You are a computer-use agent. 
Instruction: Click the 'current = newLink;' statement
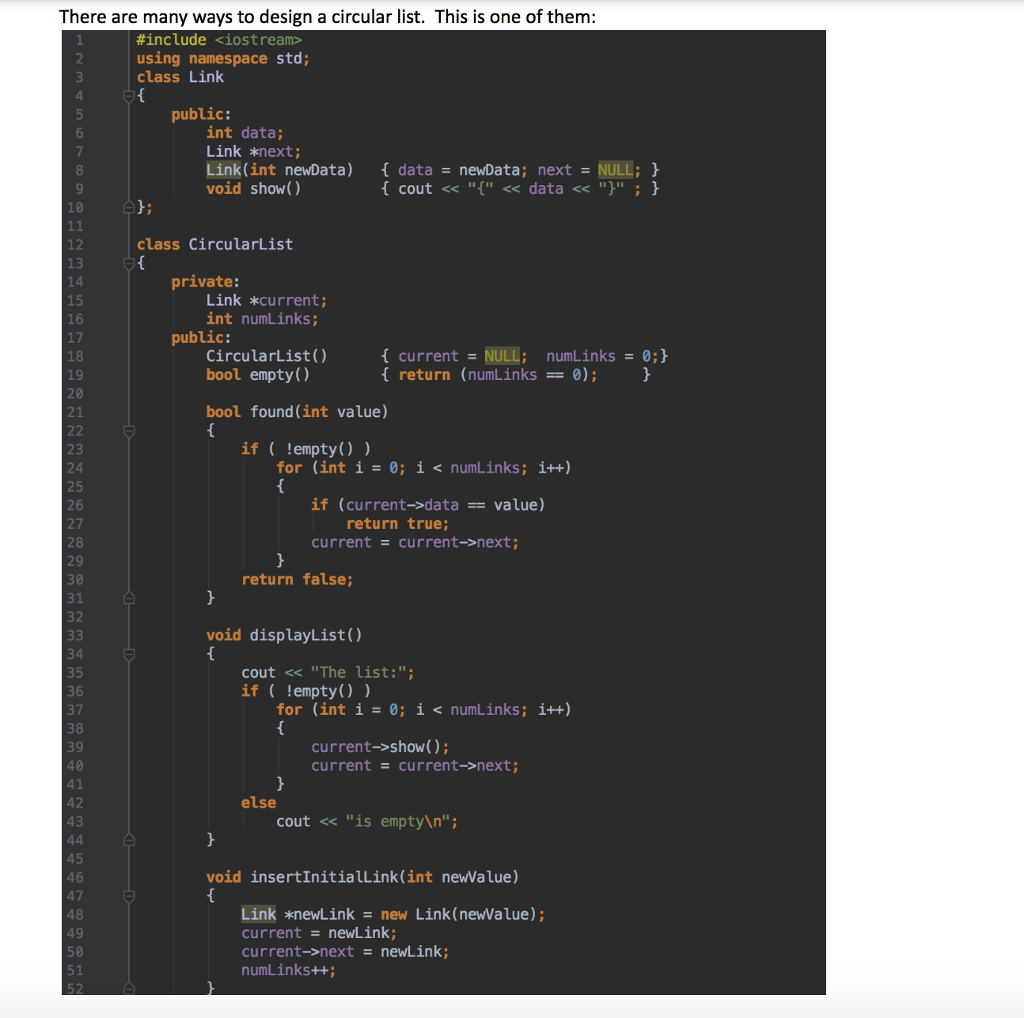(319, 933)
